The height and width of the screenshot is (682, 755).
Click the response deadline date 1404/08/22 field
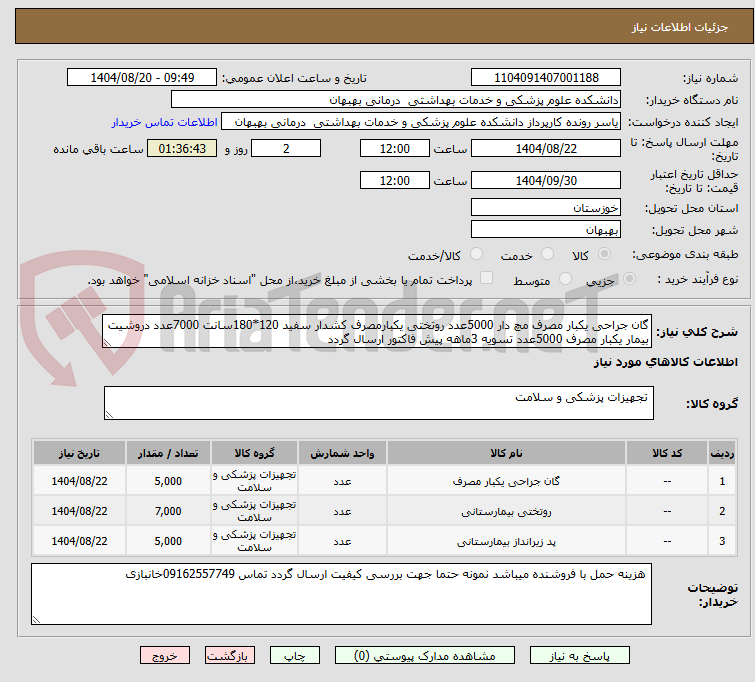coord(546,148)
